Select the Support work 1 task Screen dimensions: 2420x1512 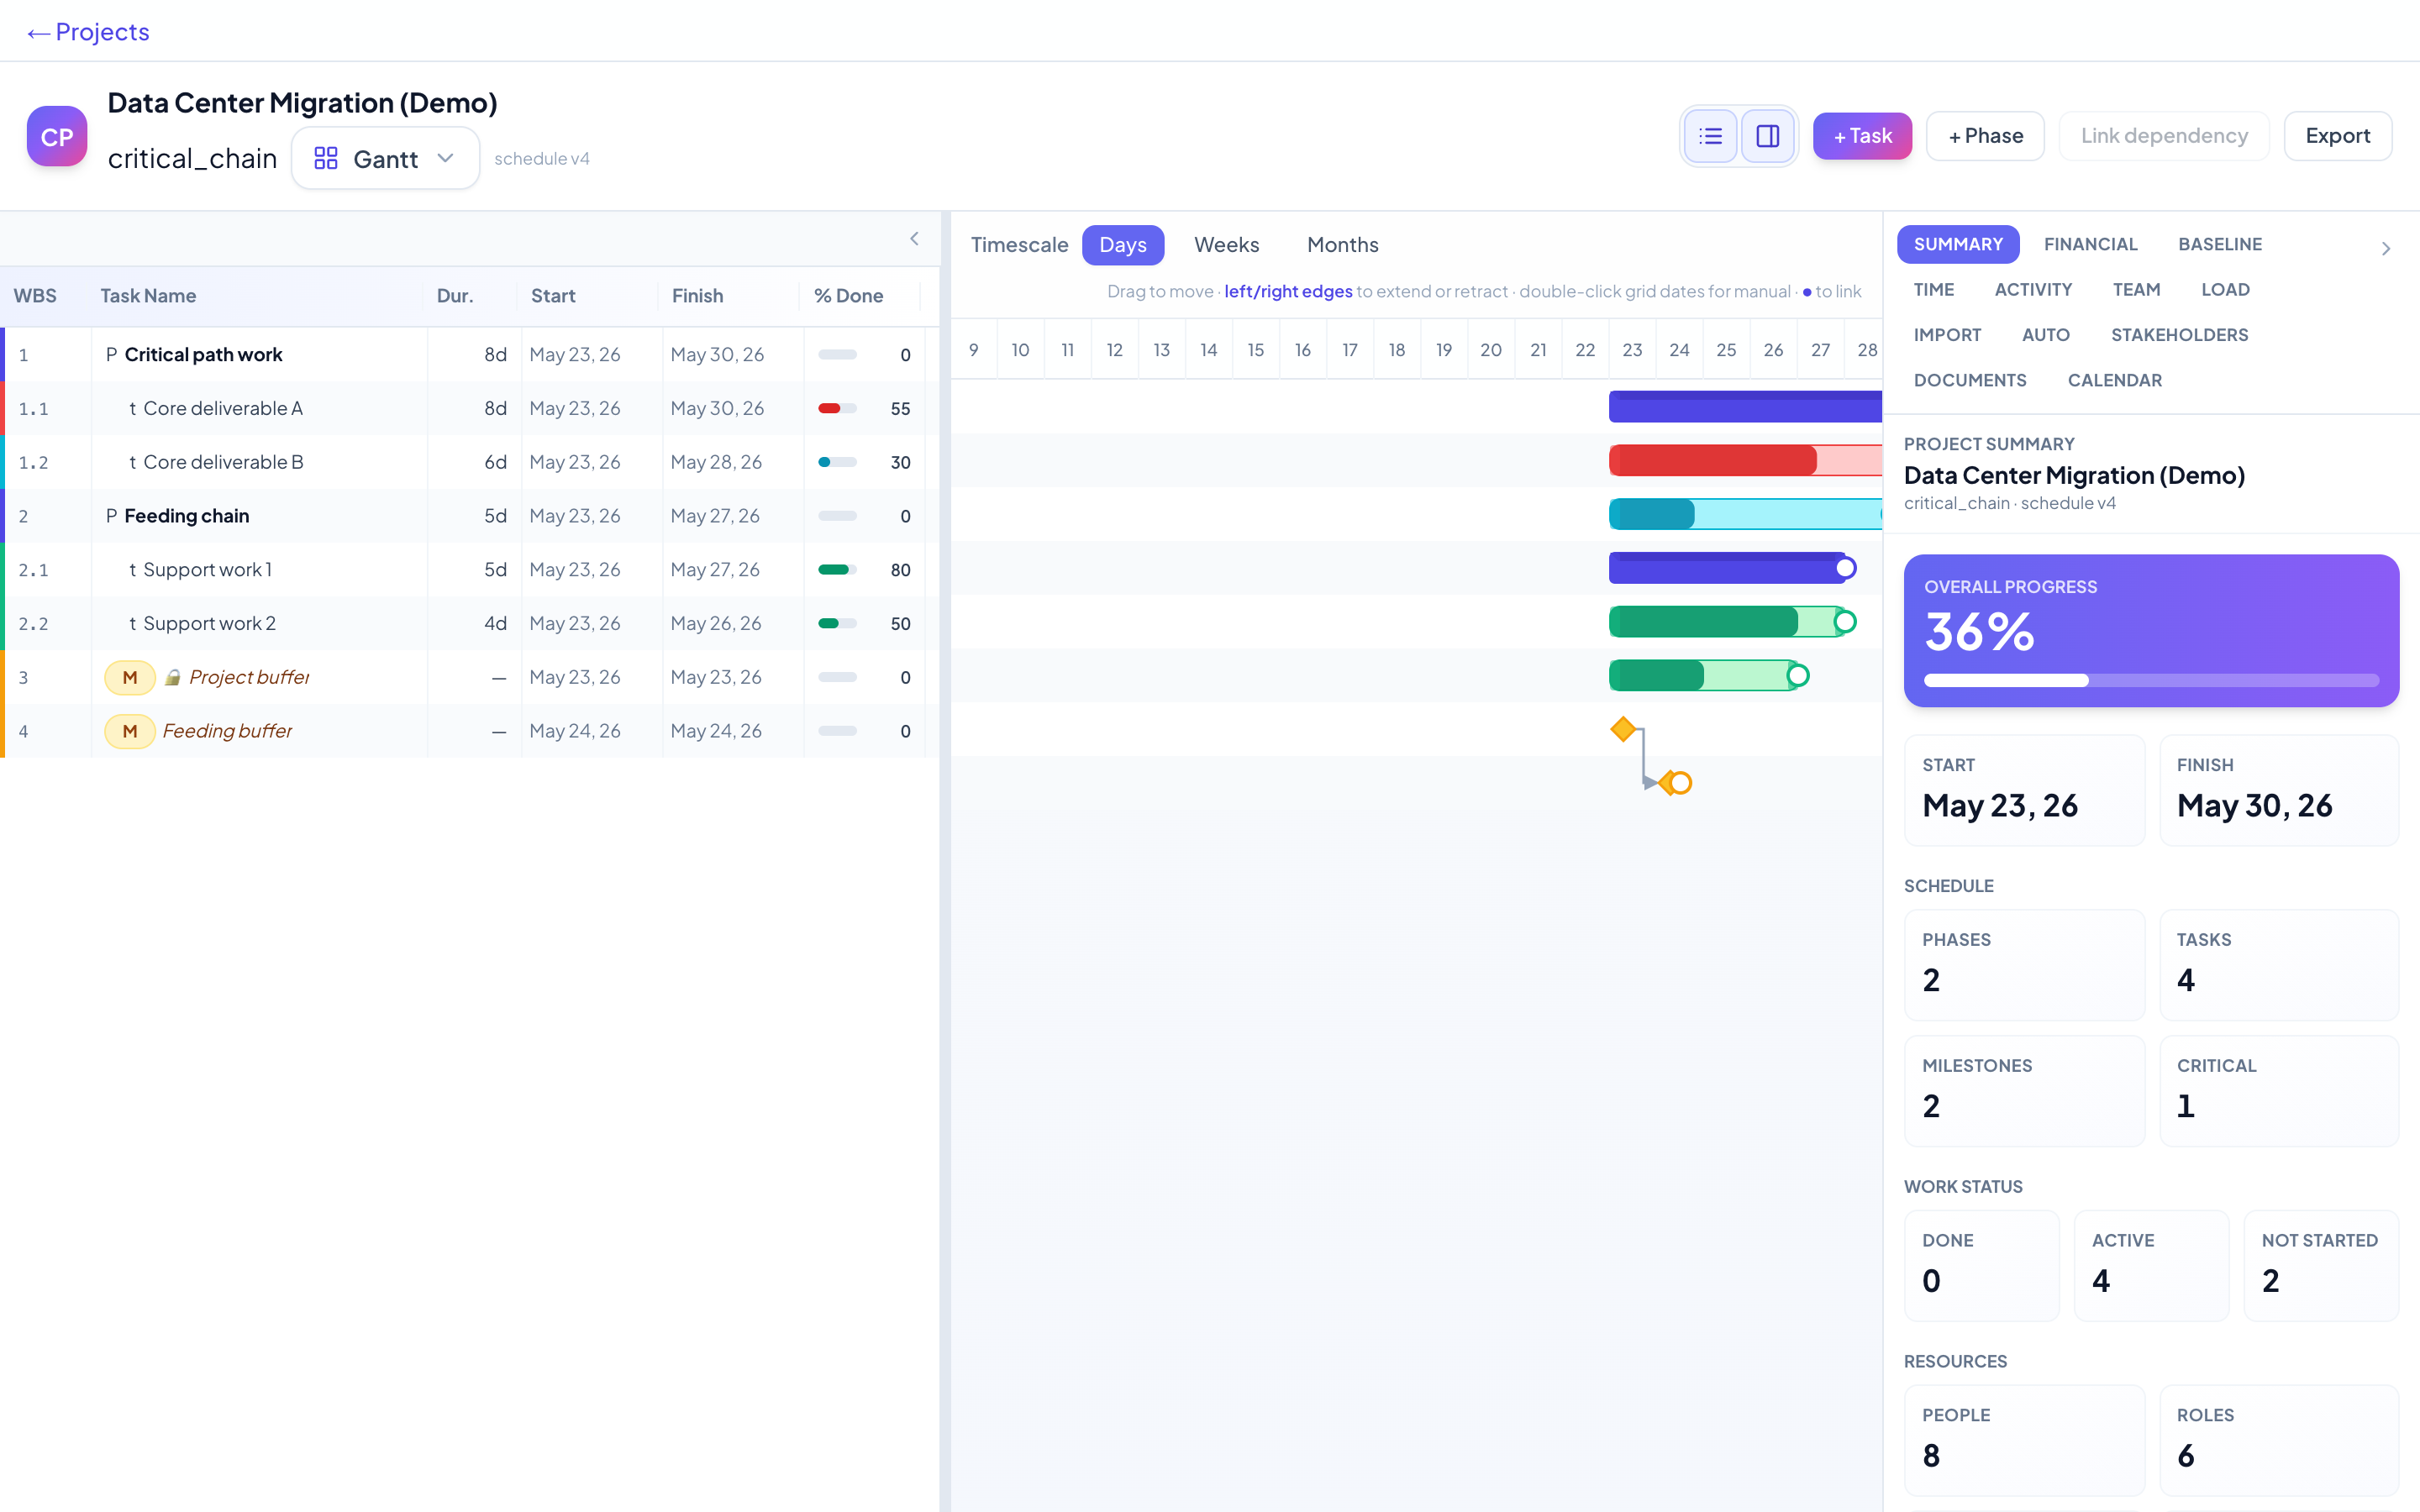470,570
